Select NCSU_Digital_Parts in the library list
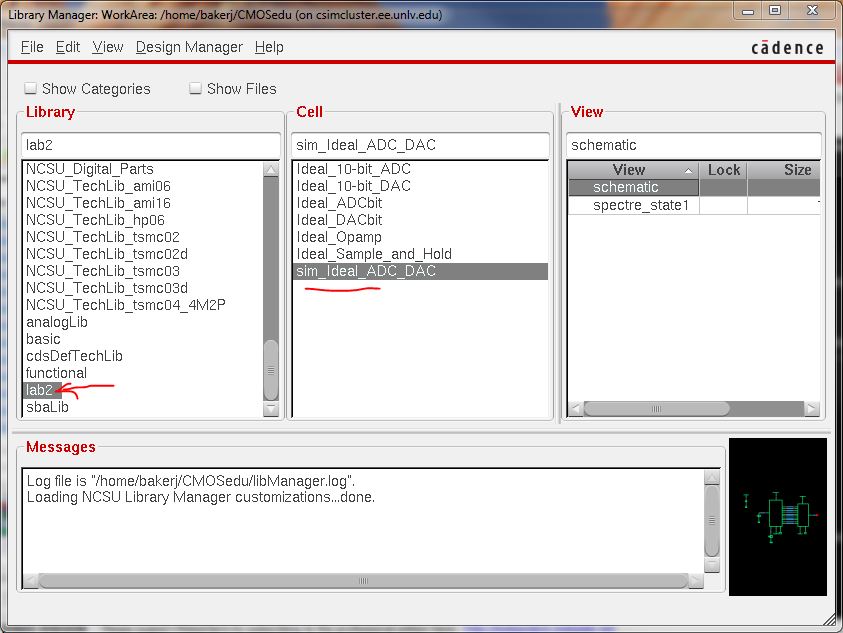 (90, 169)
